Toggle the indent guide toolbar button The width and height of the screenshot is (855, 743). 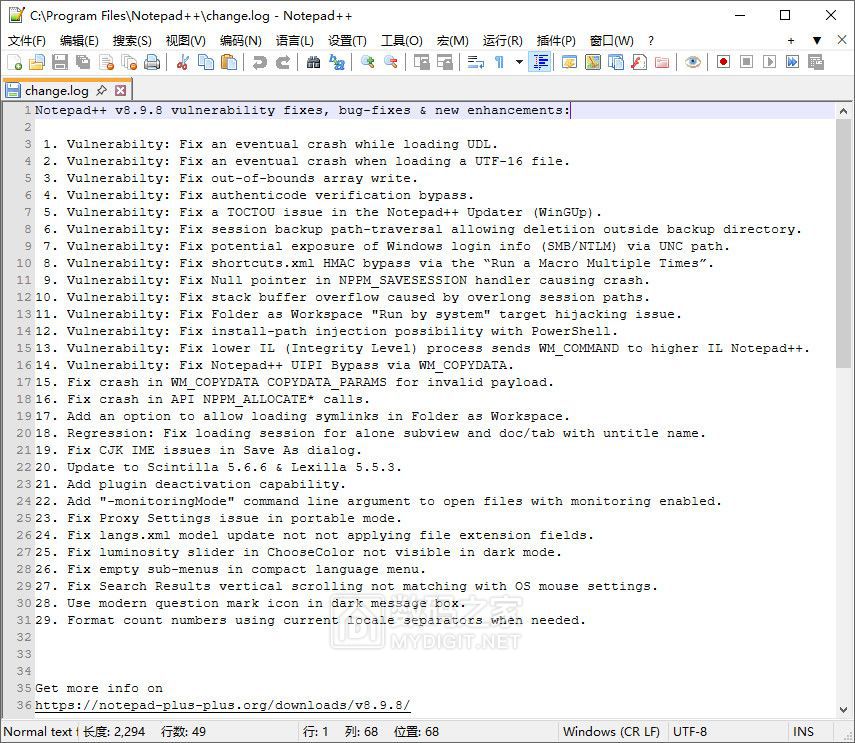click(x=540, y=62)
